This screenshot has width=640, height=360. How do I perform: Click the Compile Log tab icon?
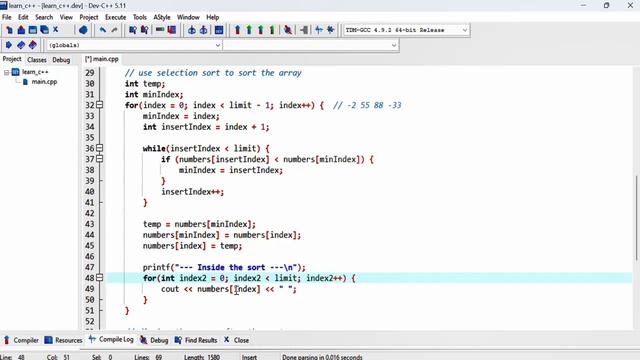tap(92, 339)
